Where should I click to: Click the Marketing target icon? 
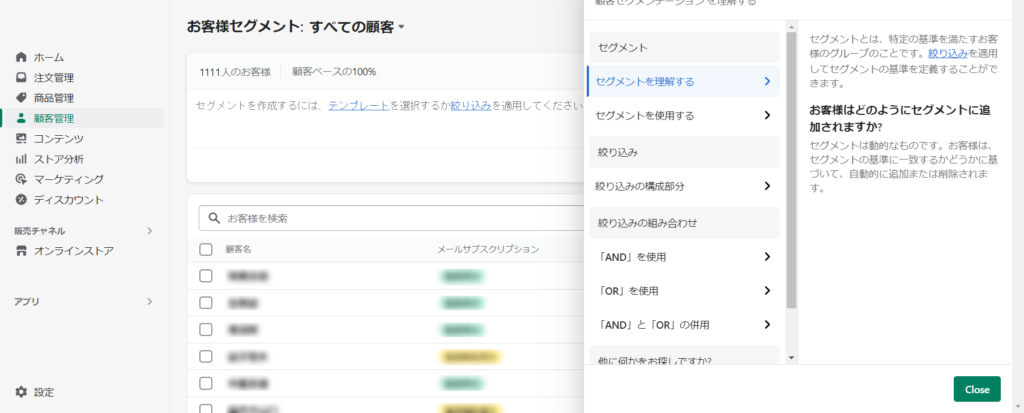(x=21, y=179)
